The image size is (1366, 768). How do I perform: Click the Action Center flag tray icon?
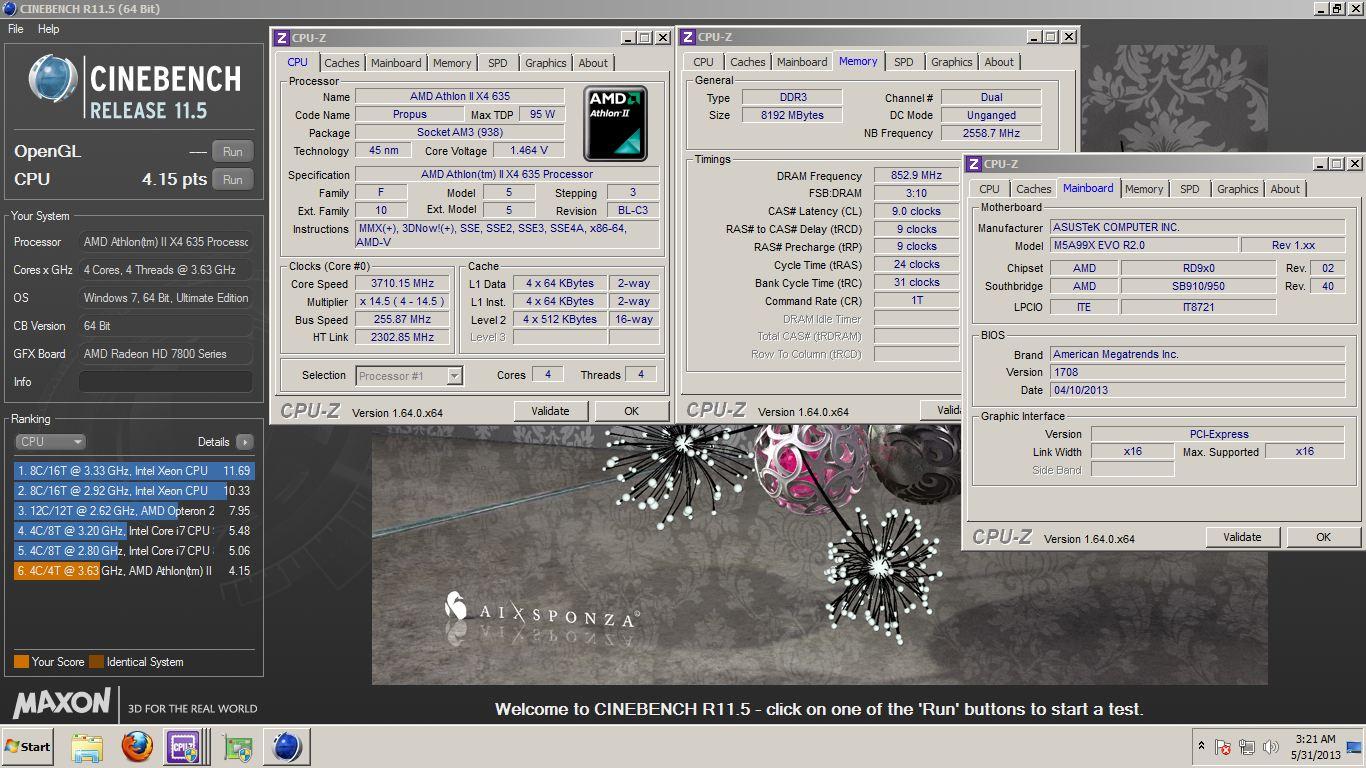pos(1222,747)
